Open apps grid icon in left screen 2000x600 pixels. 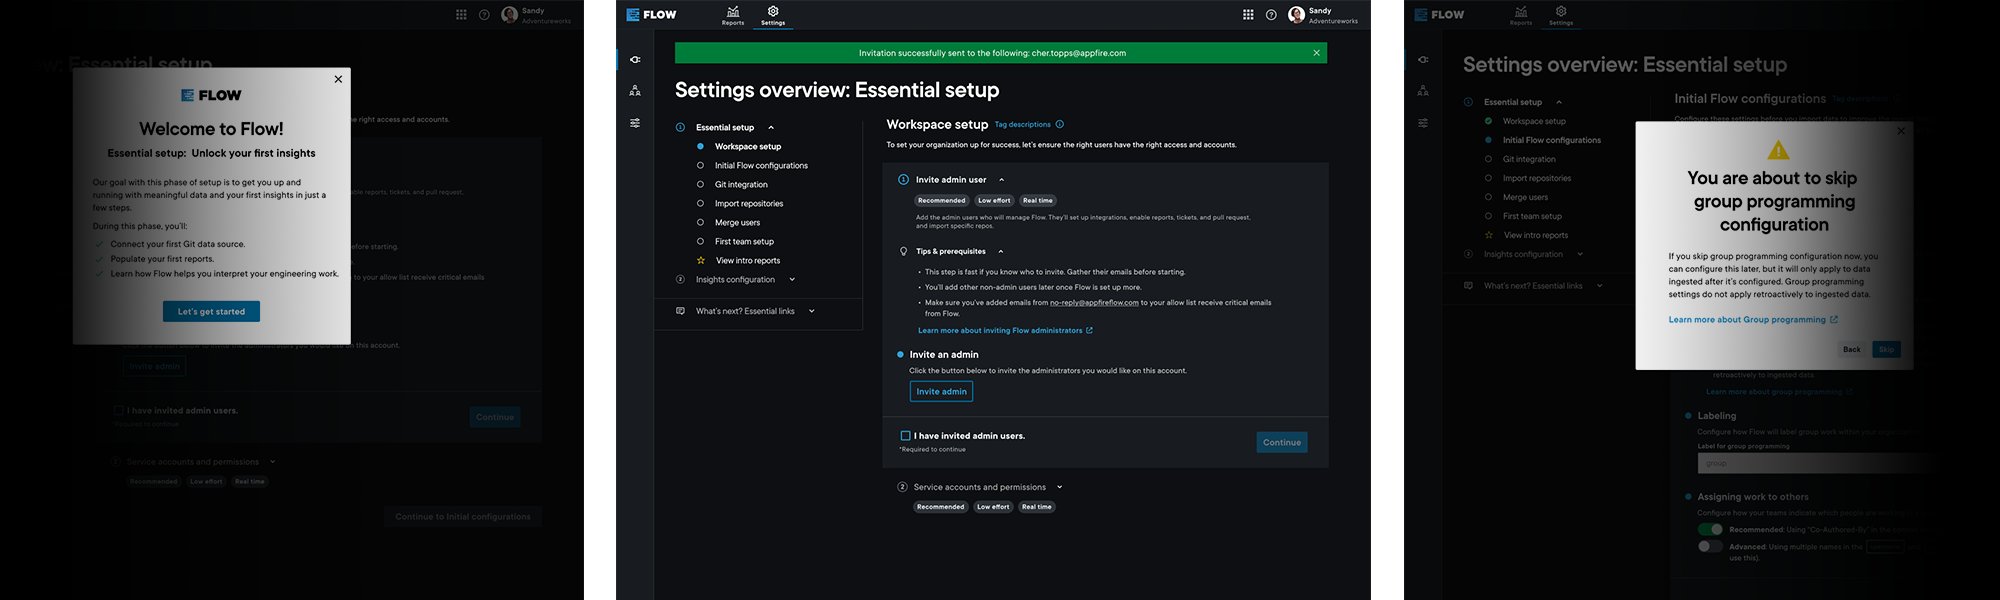[461, 15]
